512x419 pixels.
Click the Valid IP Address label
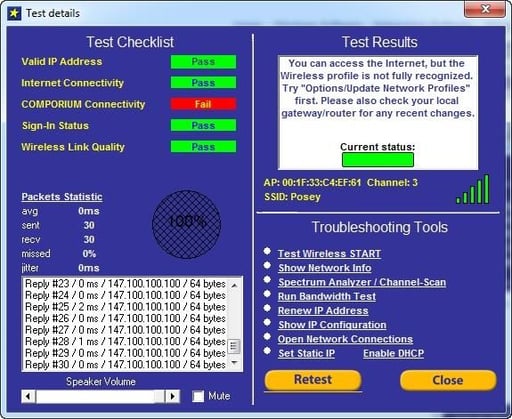pyautogui.click(x=62, y=62)
